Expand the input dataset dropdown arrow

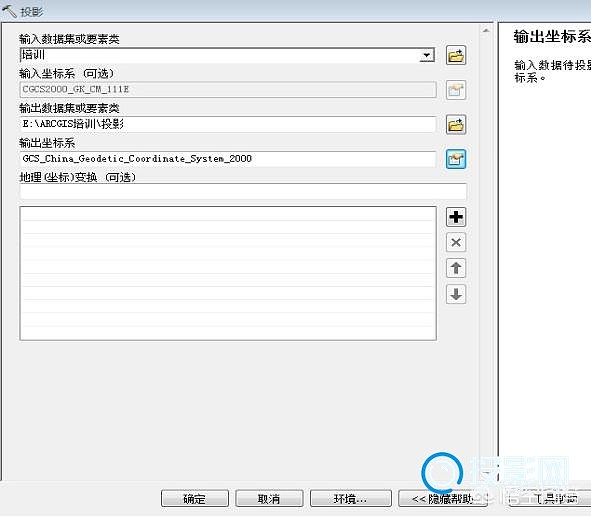[426, 55]
